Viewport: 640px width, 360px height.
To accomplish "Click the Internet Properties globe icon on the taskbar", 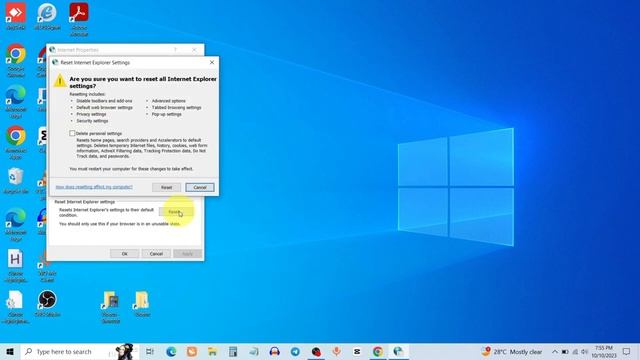I will point(398,351).
